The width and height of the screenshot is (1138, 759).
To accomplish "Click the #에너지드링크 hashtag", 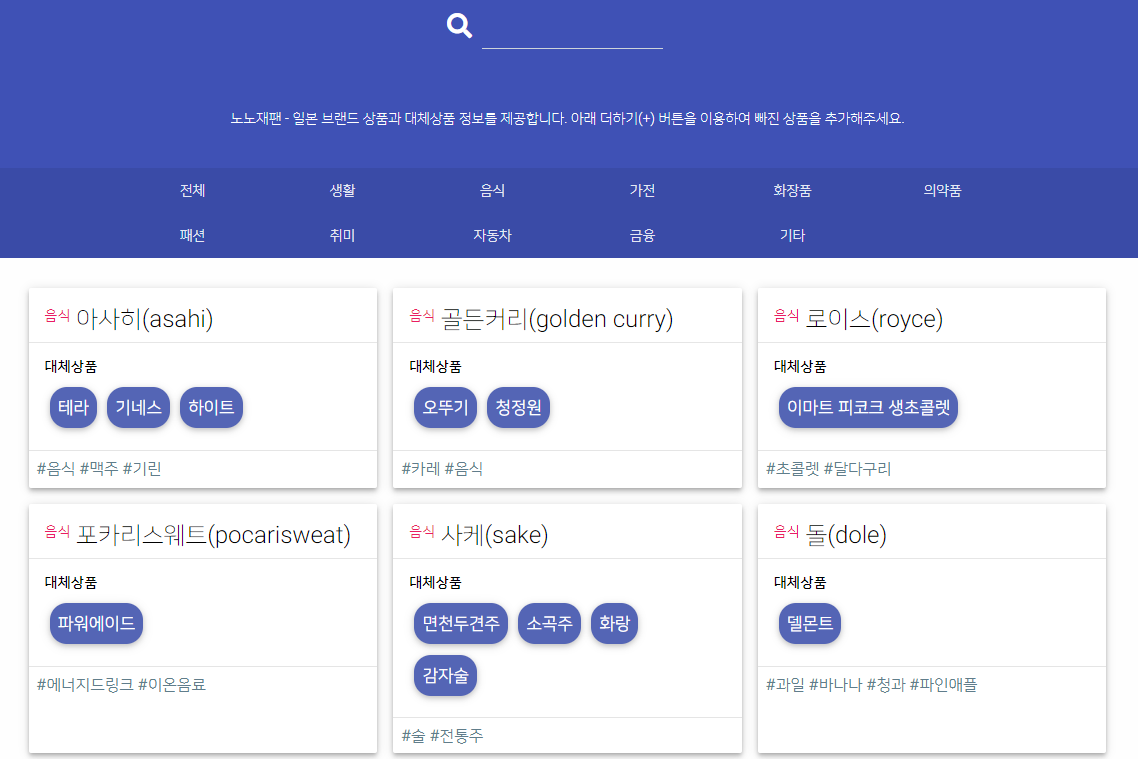I will coord(85,684).
